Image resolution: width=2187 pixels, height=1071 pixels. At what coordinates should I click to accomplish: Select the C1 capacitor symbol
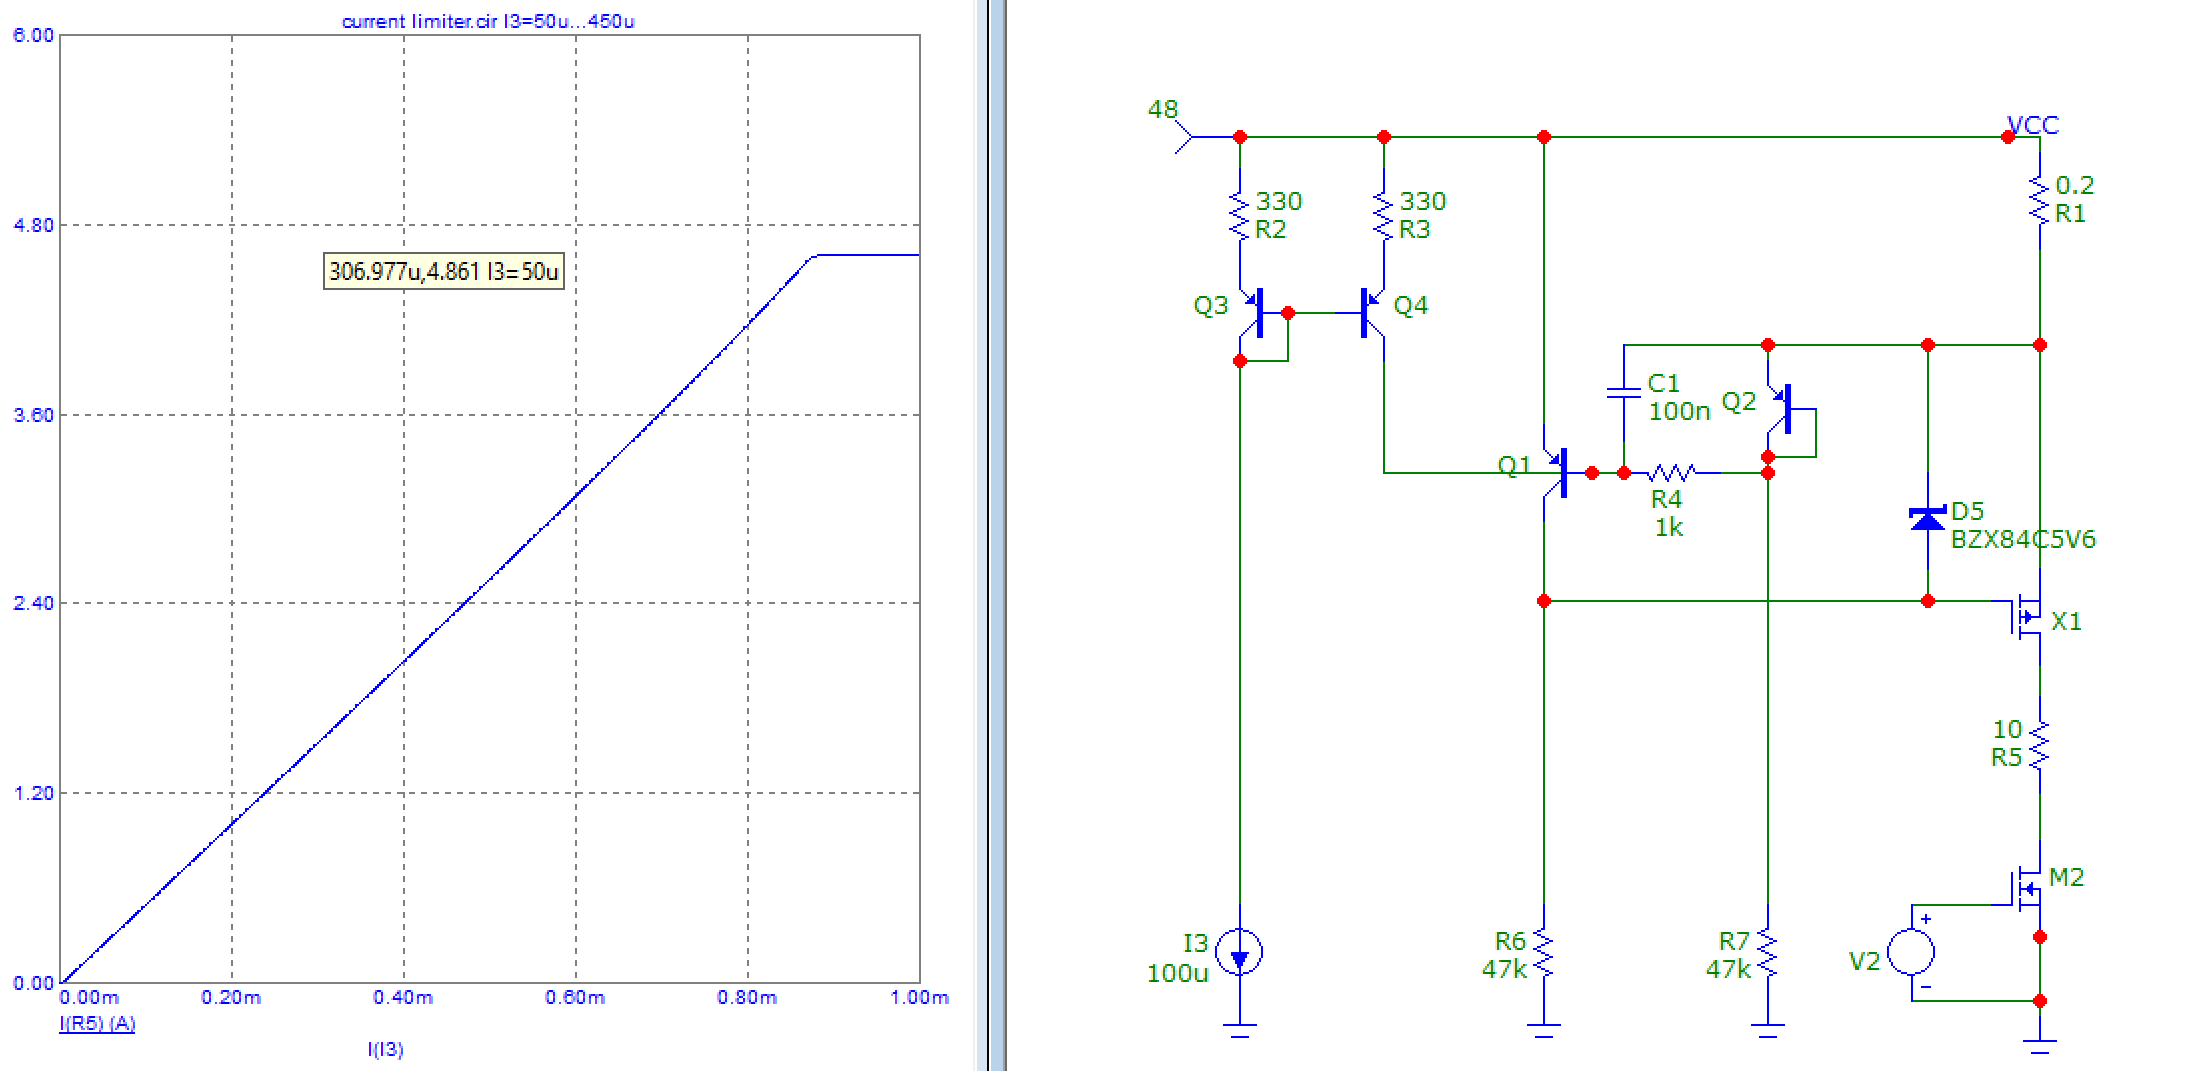(1624, 392)
